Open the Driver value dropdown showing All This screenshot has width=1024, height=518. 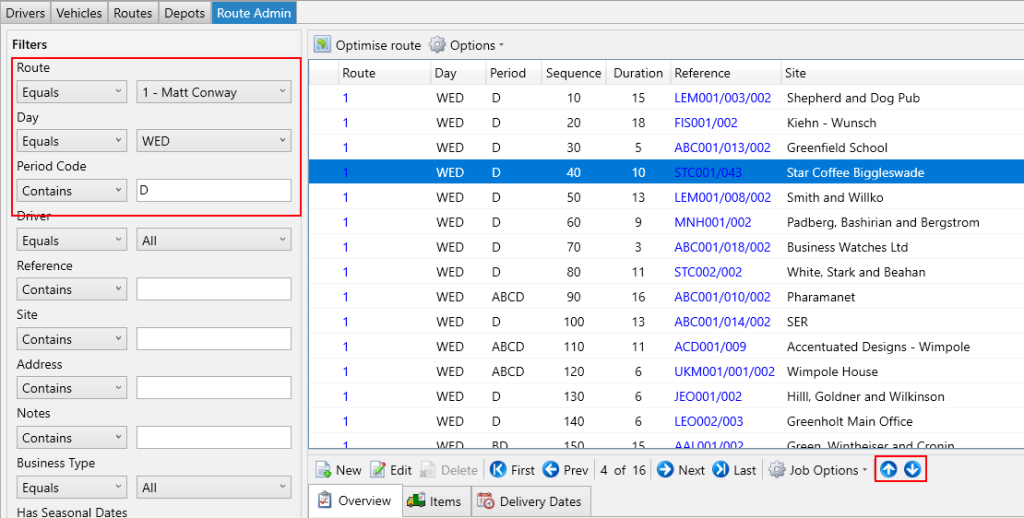213,240
